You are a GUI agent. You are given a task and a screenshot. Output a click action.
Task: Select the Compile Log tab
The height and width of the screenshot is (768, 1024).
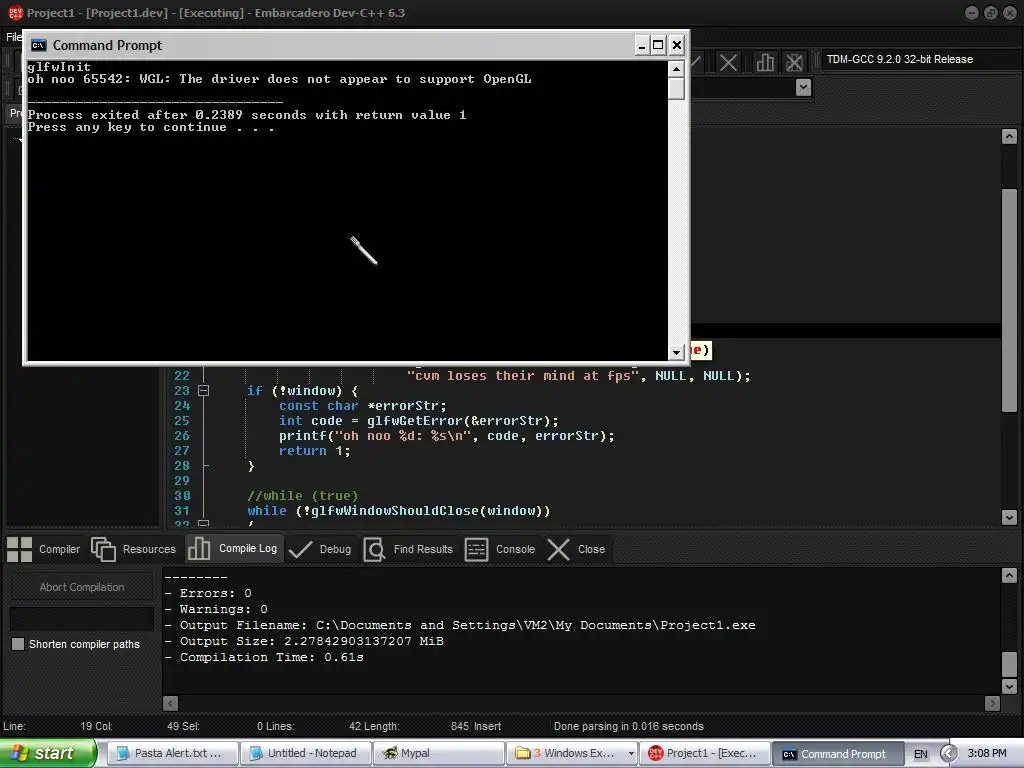233,549
